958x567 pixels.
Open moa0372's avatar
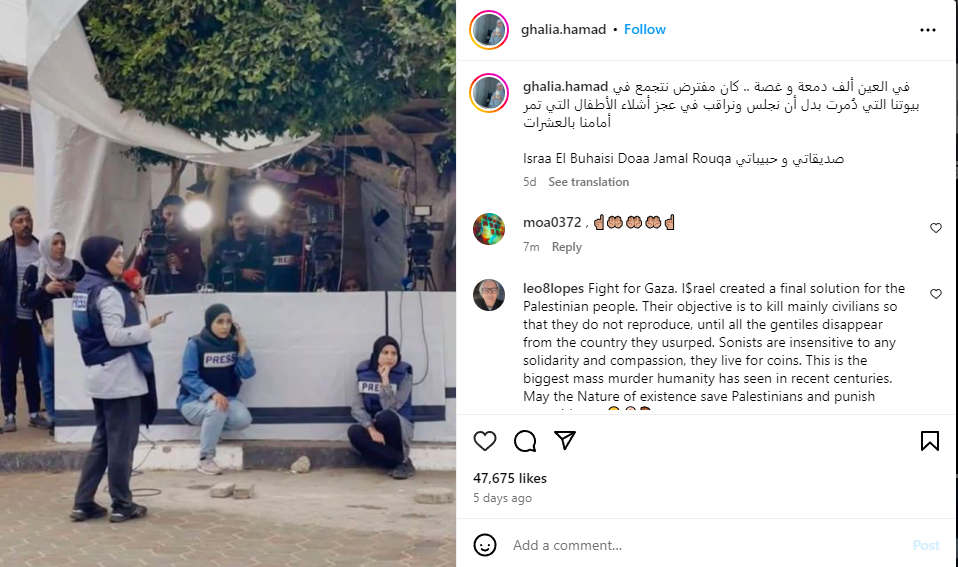pyautogui.click(x=489, y=229)
